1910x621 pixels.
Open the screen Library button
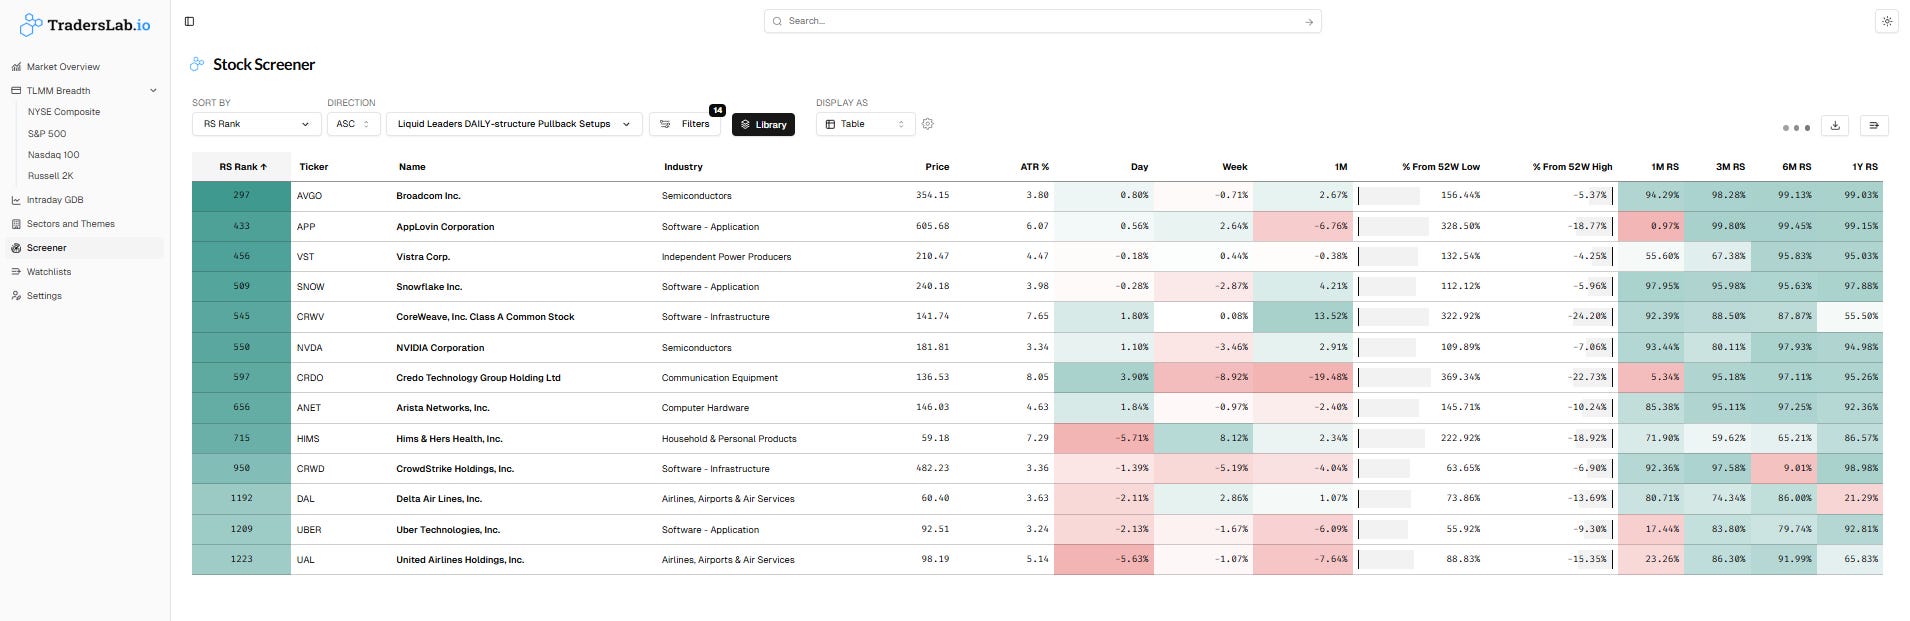[763, 125]
